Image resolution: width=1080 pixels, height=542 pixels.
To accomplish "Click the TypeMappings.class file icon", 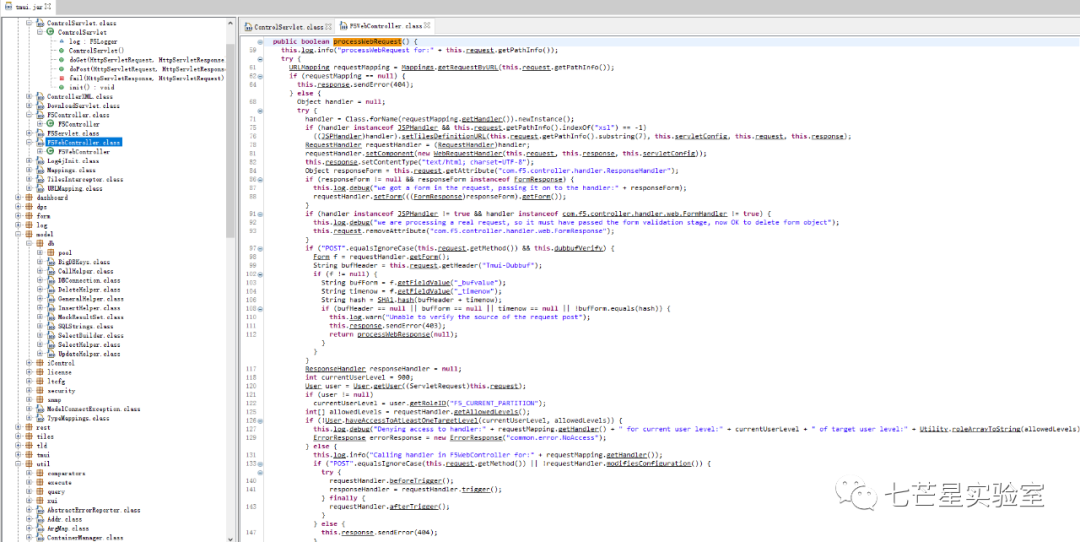I will click(41, 418).
